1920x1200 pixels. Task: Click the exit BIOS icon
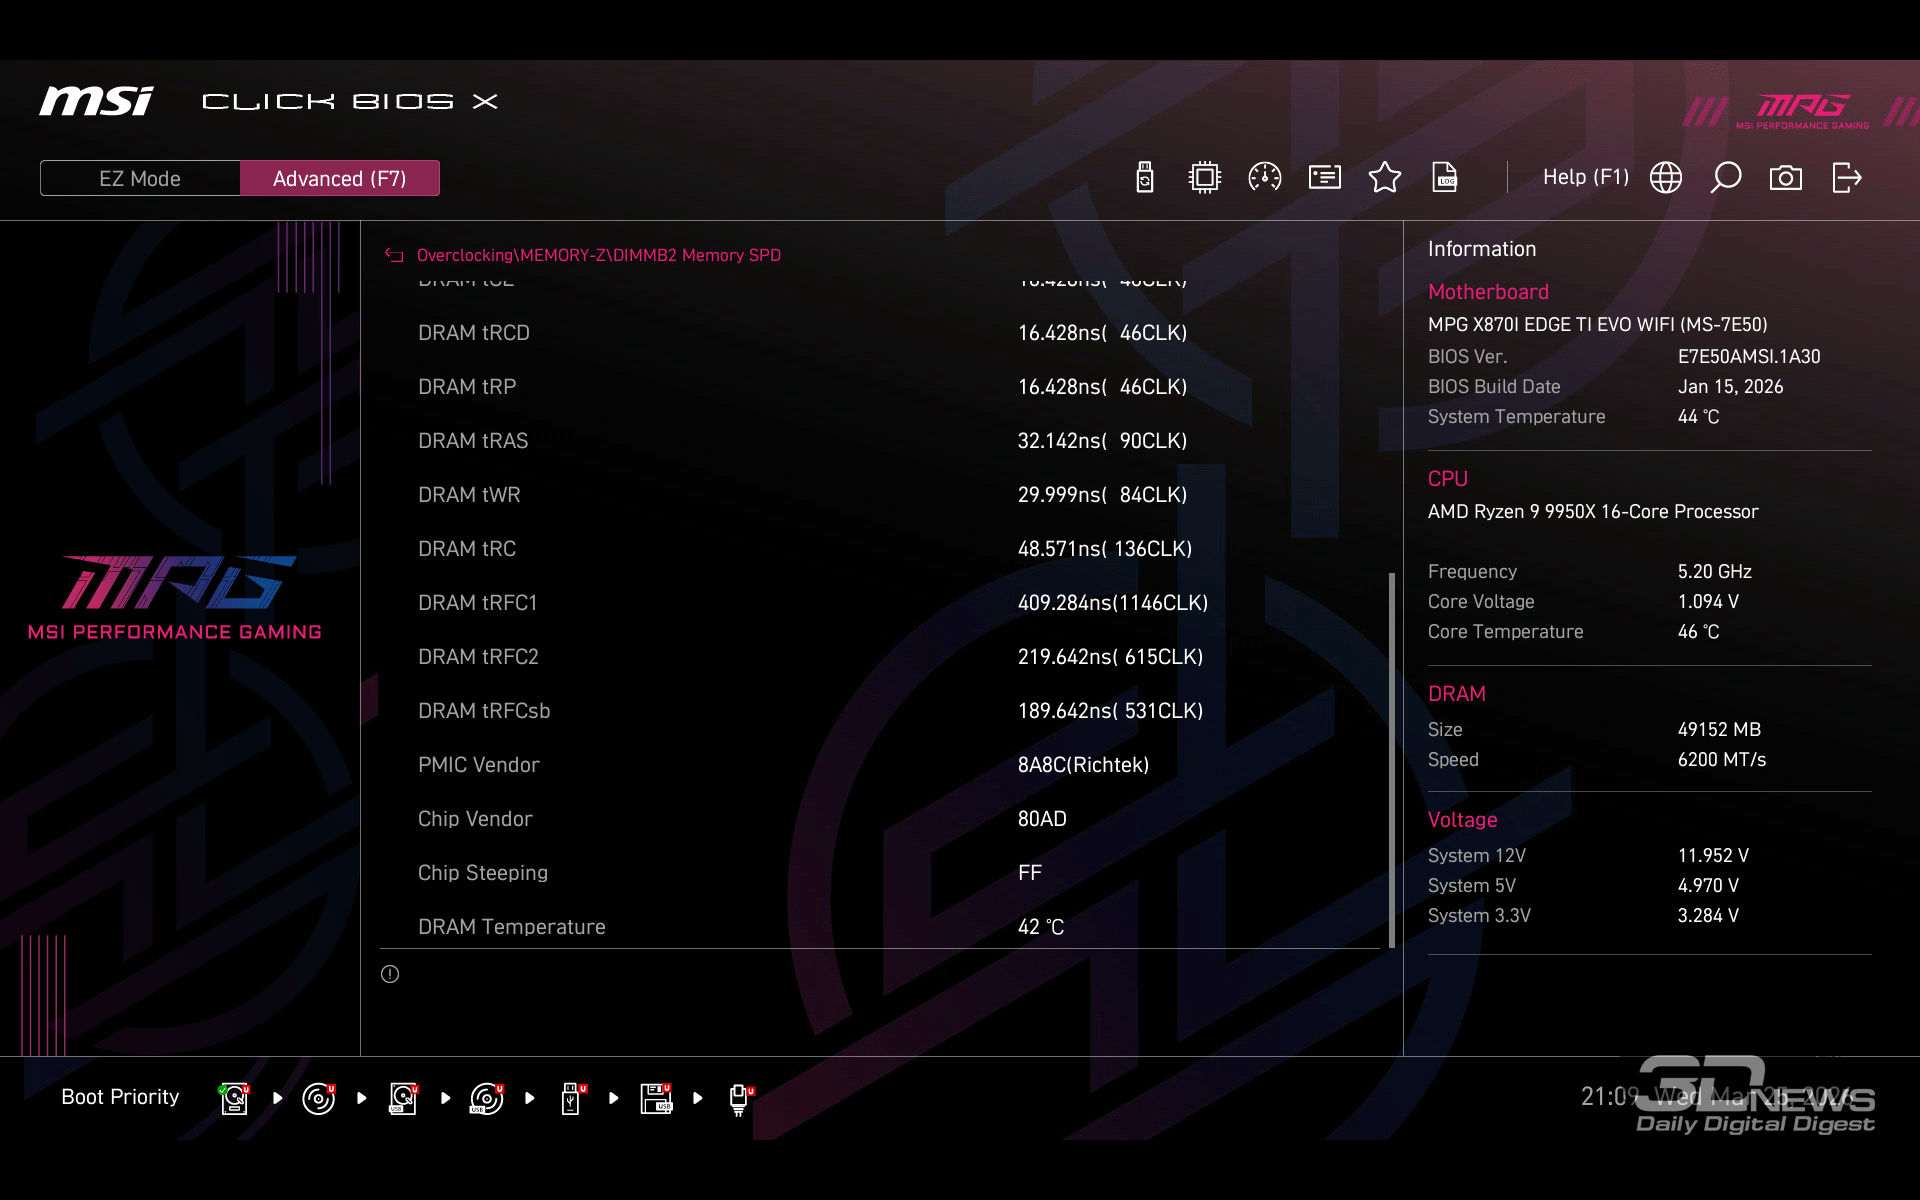point(1846,178)
